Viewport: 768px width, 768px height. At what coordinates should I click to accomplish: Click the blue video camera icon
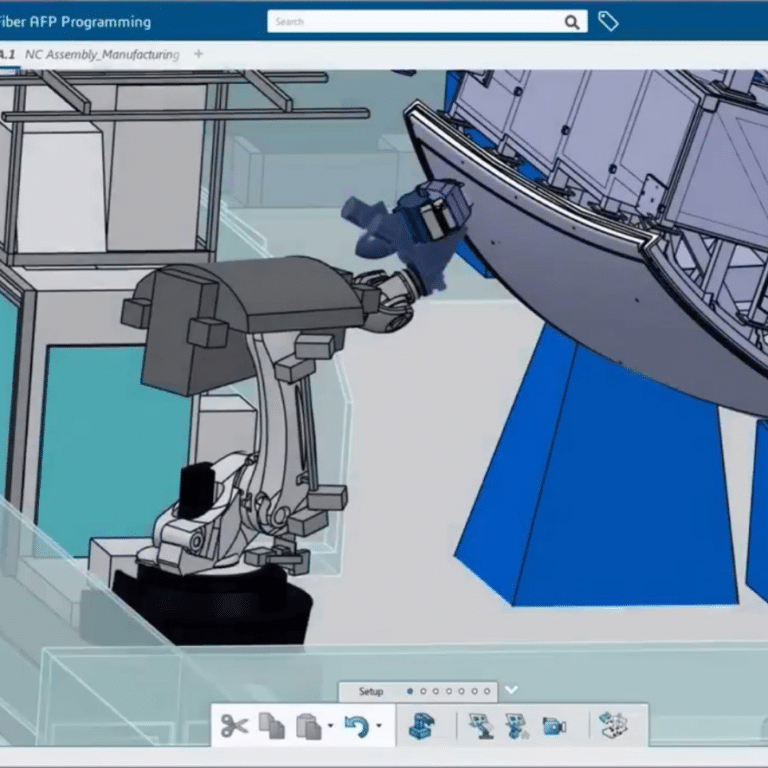click(x=554, y=726)
